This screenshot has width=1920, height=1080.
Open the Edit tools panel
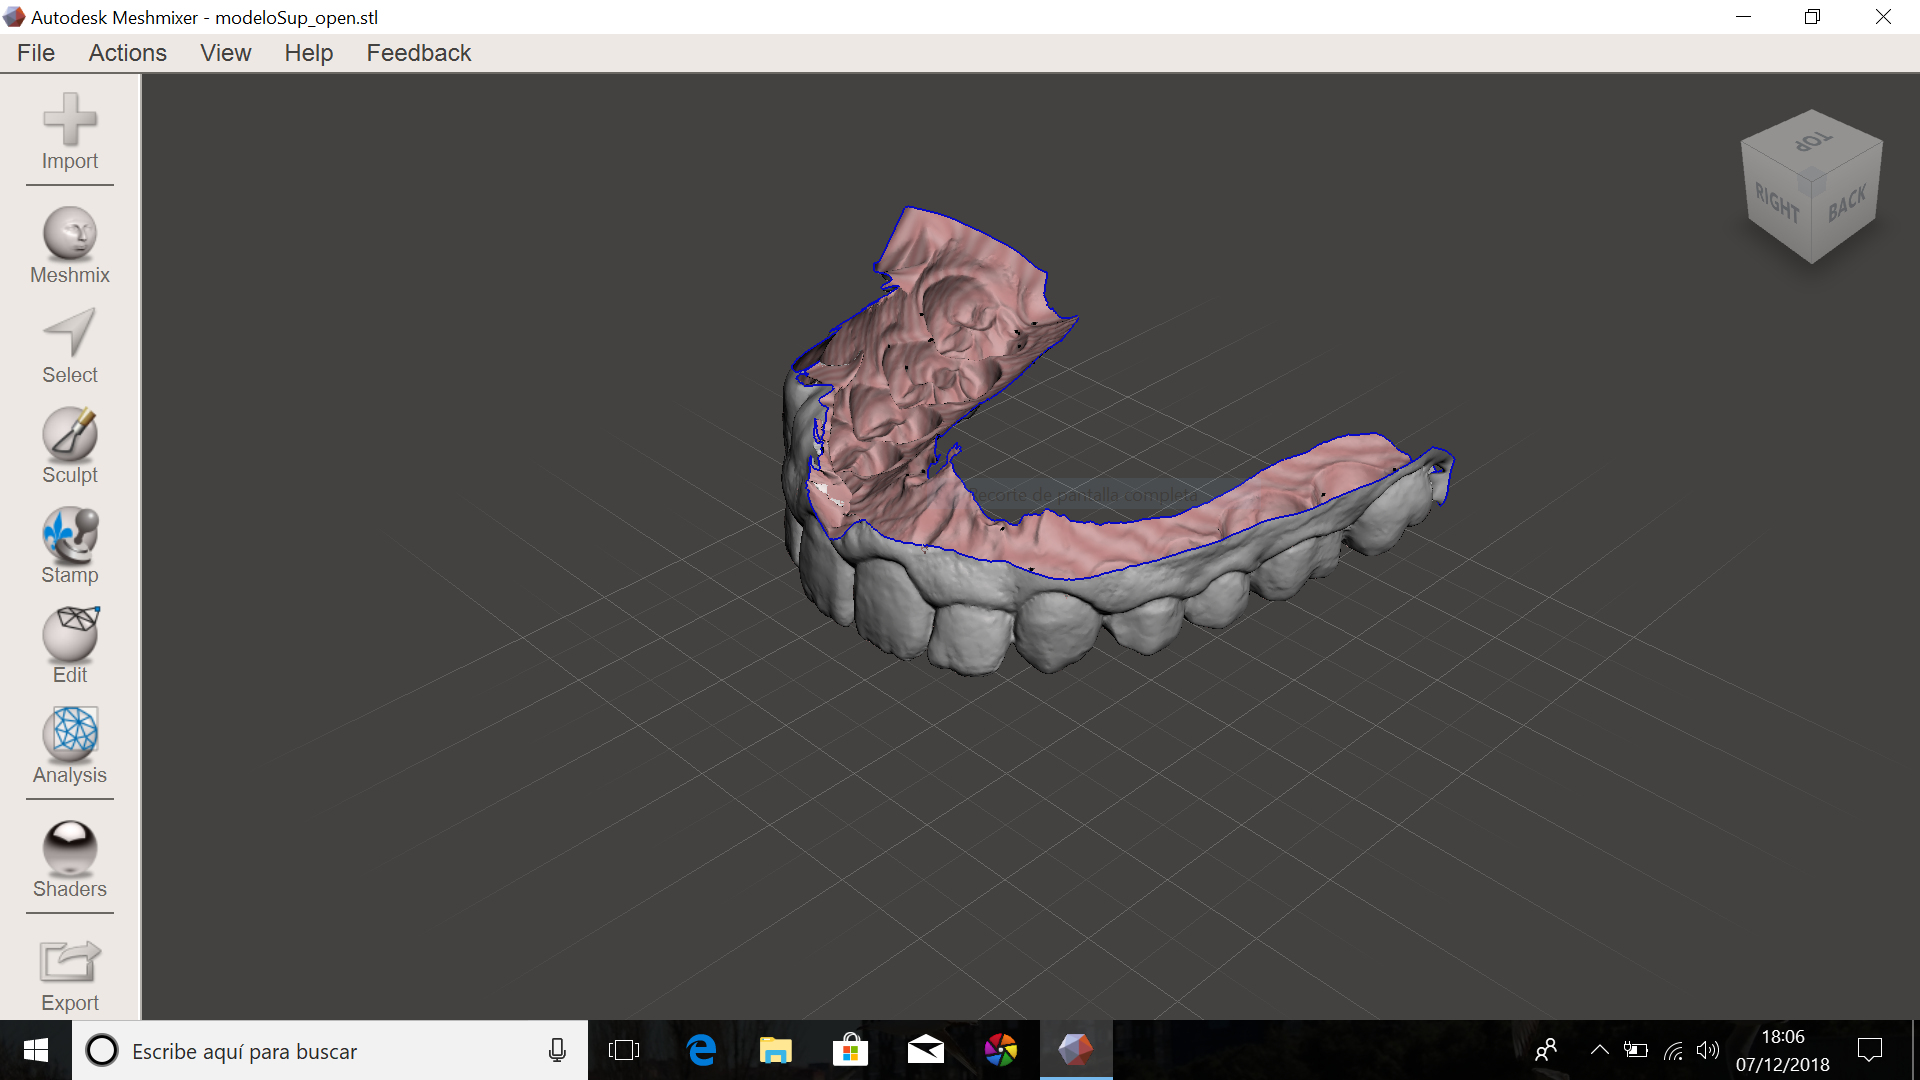click(69, 635)
